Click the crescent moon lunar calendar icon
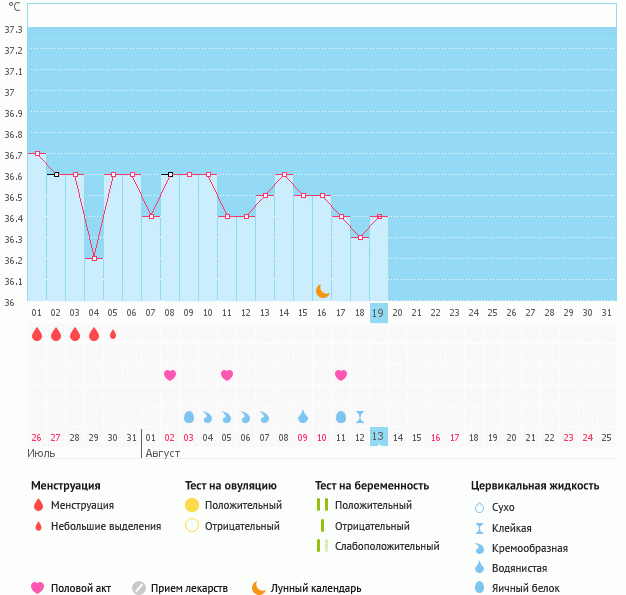This screenshot has width=626, height=595. coord(322,290)
